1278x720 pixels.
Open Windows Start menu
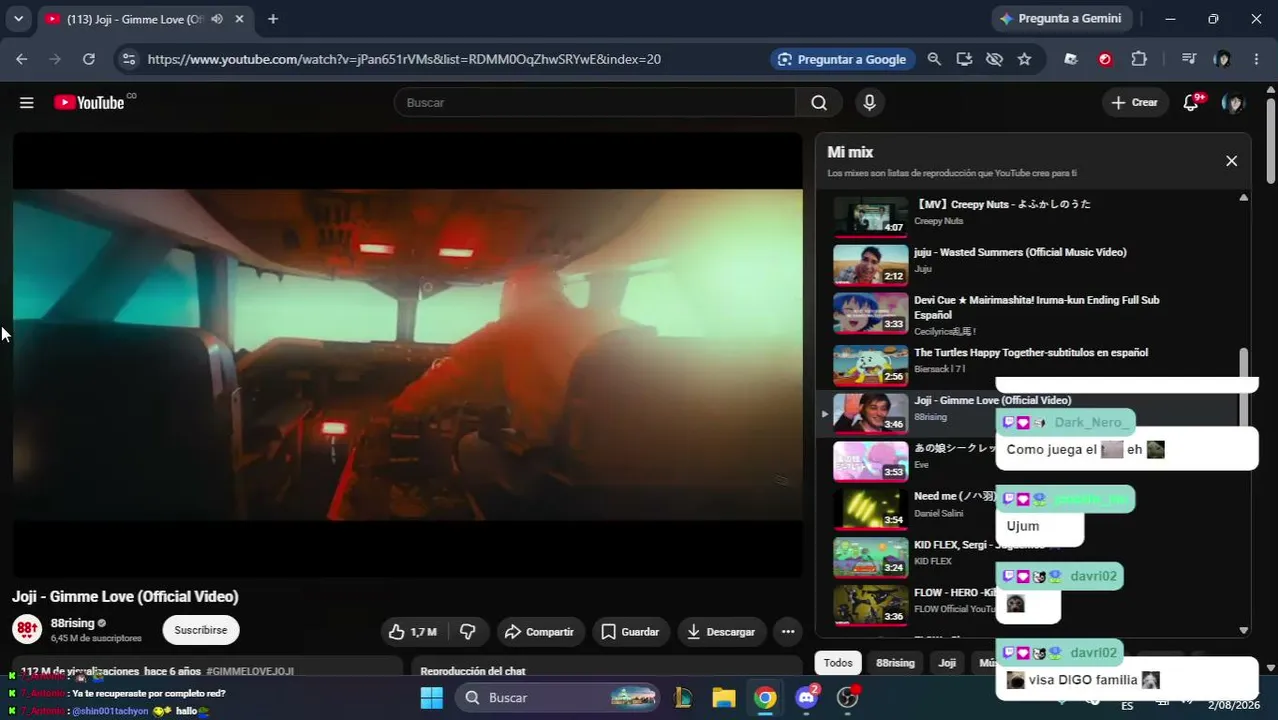pos(432,698)
